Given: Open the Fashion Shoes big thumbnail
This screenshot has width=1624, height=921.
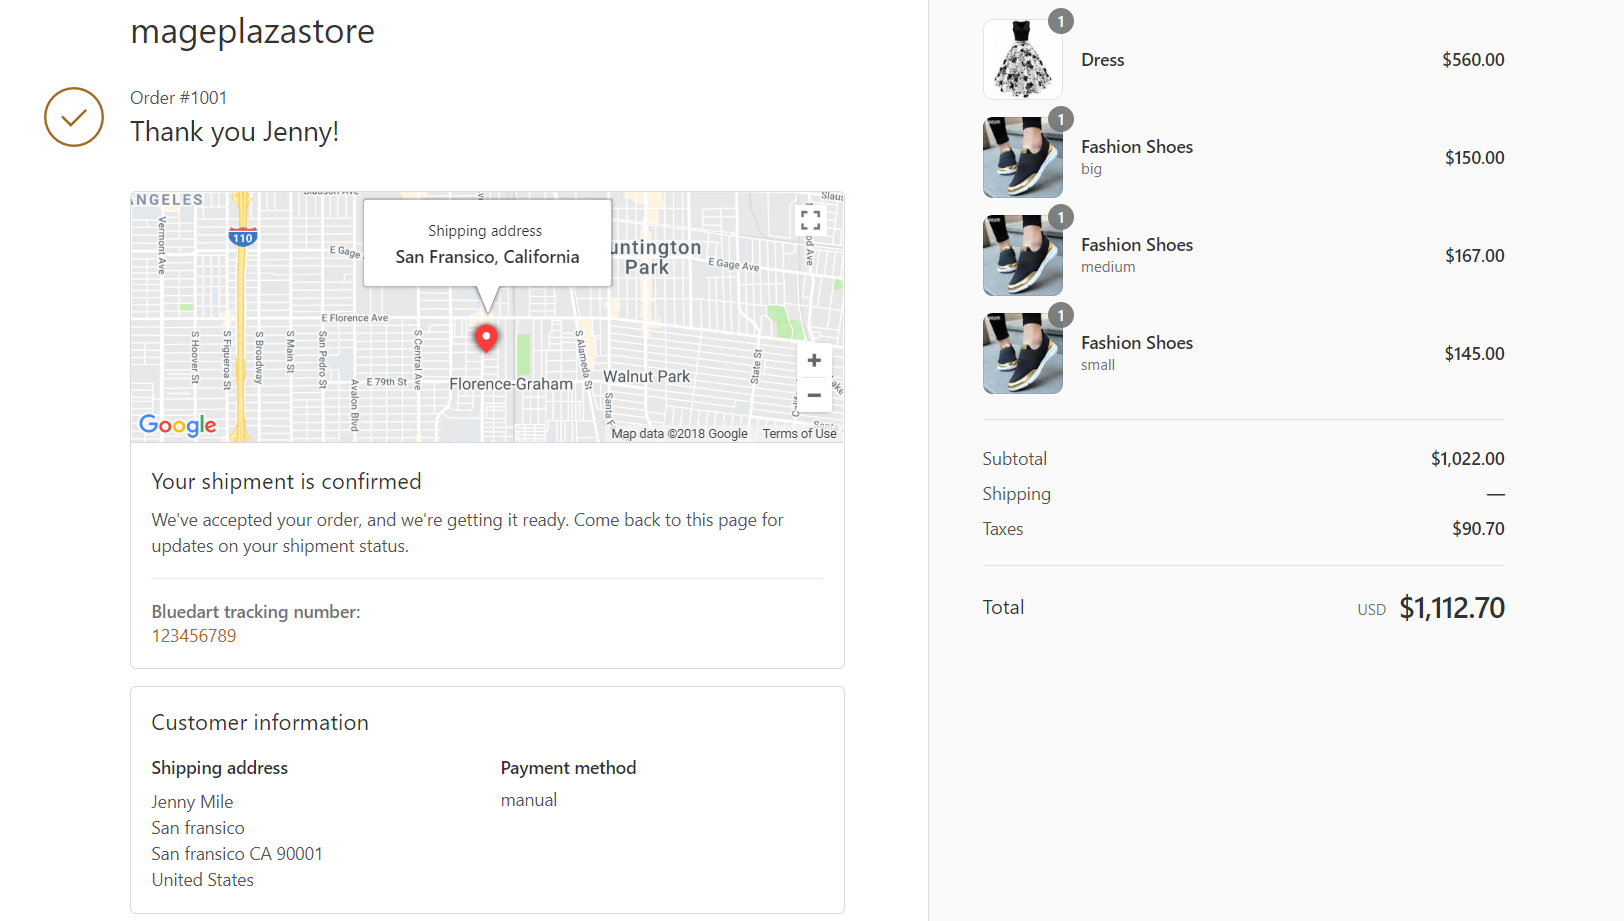Looking at the screenshot, I should (1023, 157).
